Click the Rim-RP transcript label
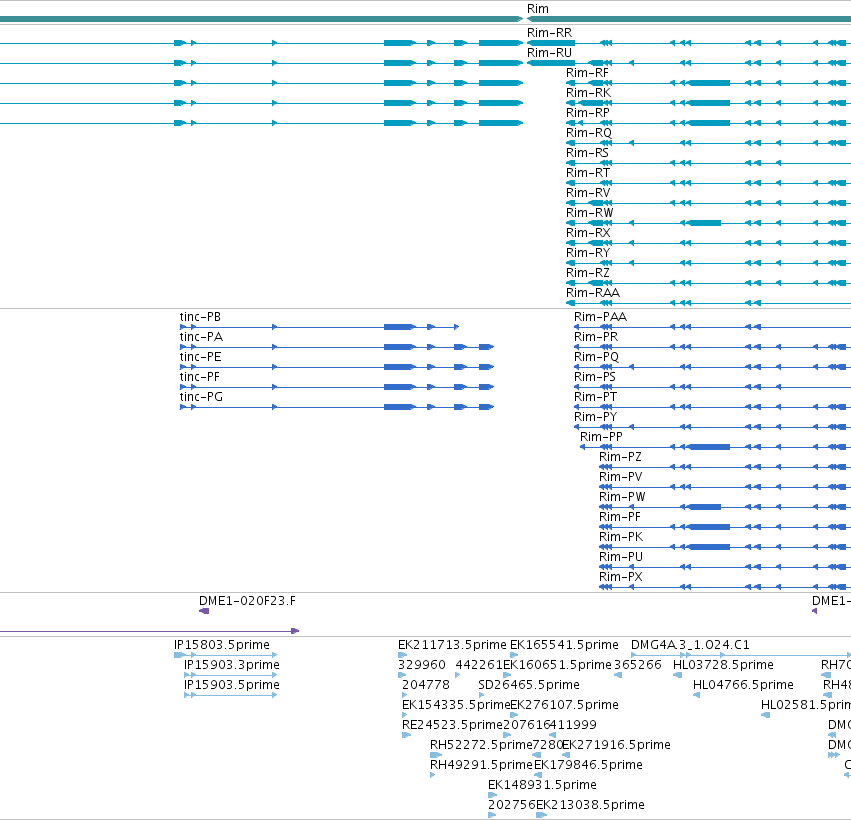This screenshot has width=851, height=820. tap(588, 113)
